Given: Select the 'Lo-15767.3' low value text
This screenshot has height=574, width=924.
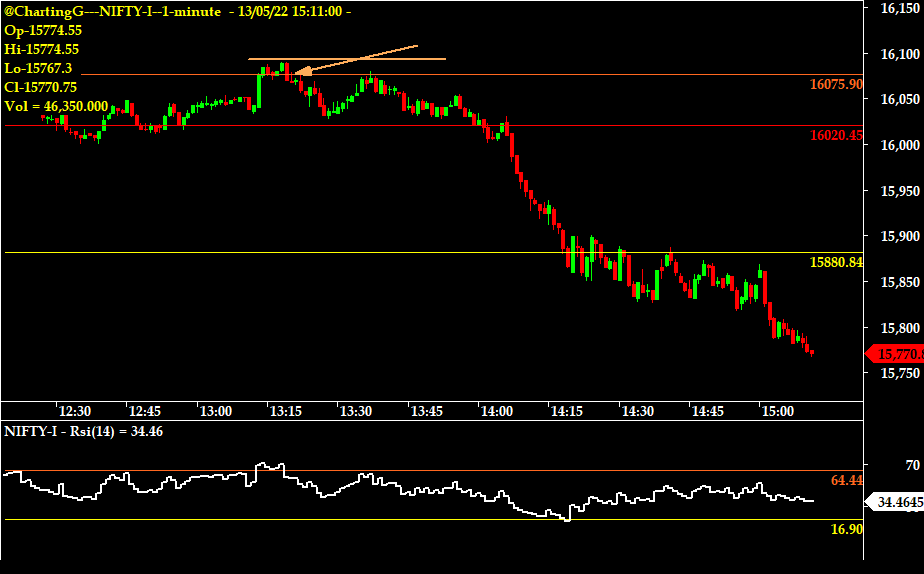Looking at the screenshot, I should click(x=38, y=68).
